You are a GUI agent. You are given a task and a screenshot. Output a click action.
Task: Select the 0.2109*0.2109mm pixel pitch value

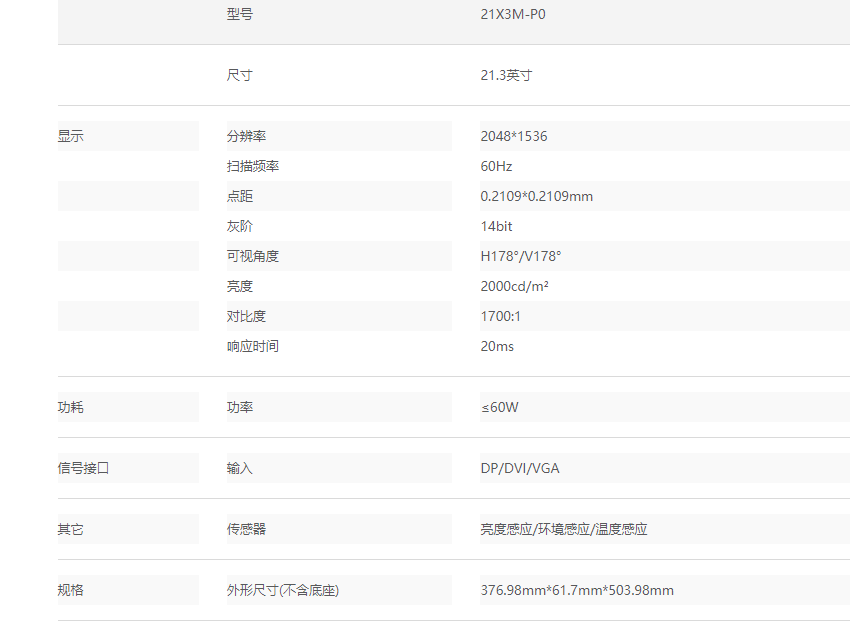click(537, 196)
